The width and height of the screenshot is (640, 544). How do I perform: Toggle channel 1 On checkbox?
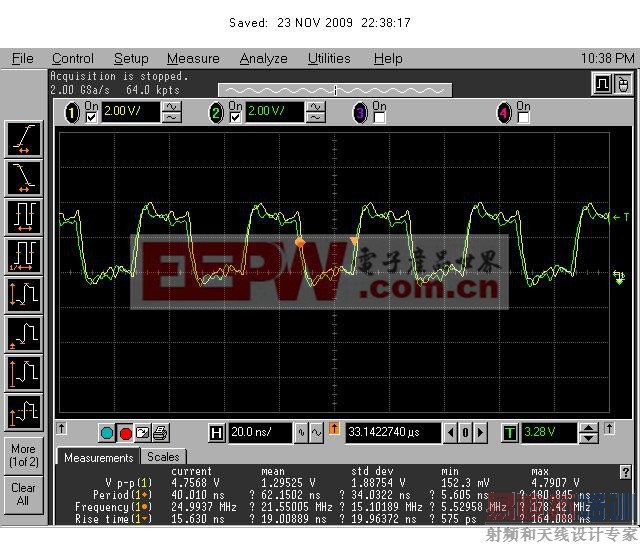(91, 118)
